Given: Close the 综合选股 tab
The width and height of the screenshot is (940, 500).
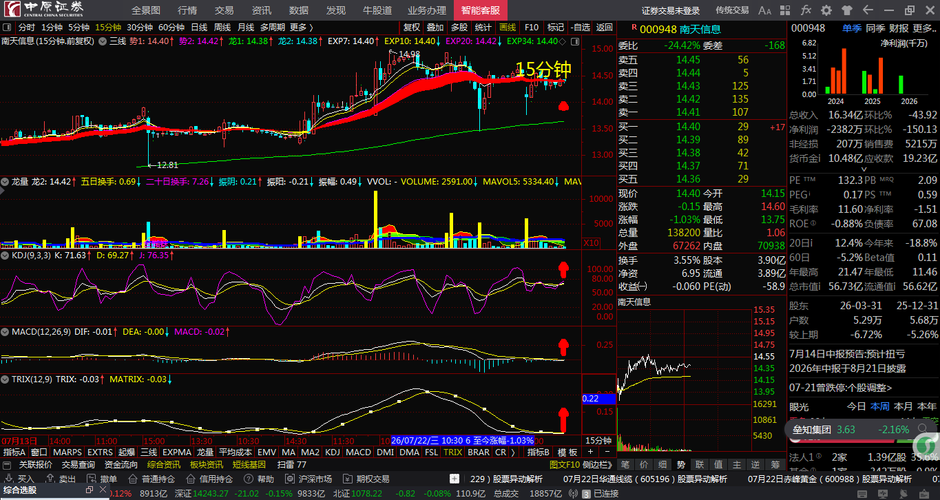Looking at the screenshot, I should pyautogui.click(x=103, y=490).
